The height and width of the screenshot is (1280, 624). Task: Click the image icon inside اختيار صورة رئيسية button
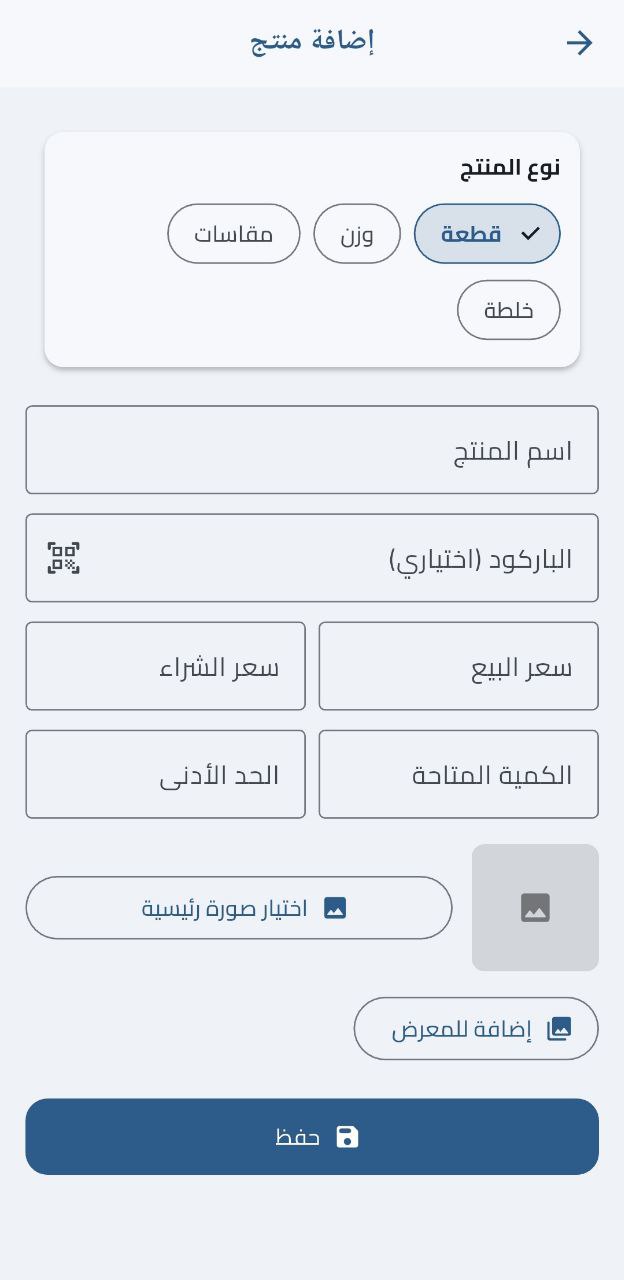pos(335,908)
